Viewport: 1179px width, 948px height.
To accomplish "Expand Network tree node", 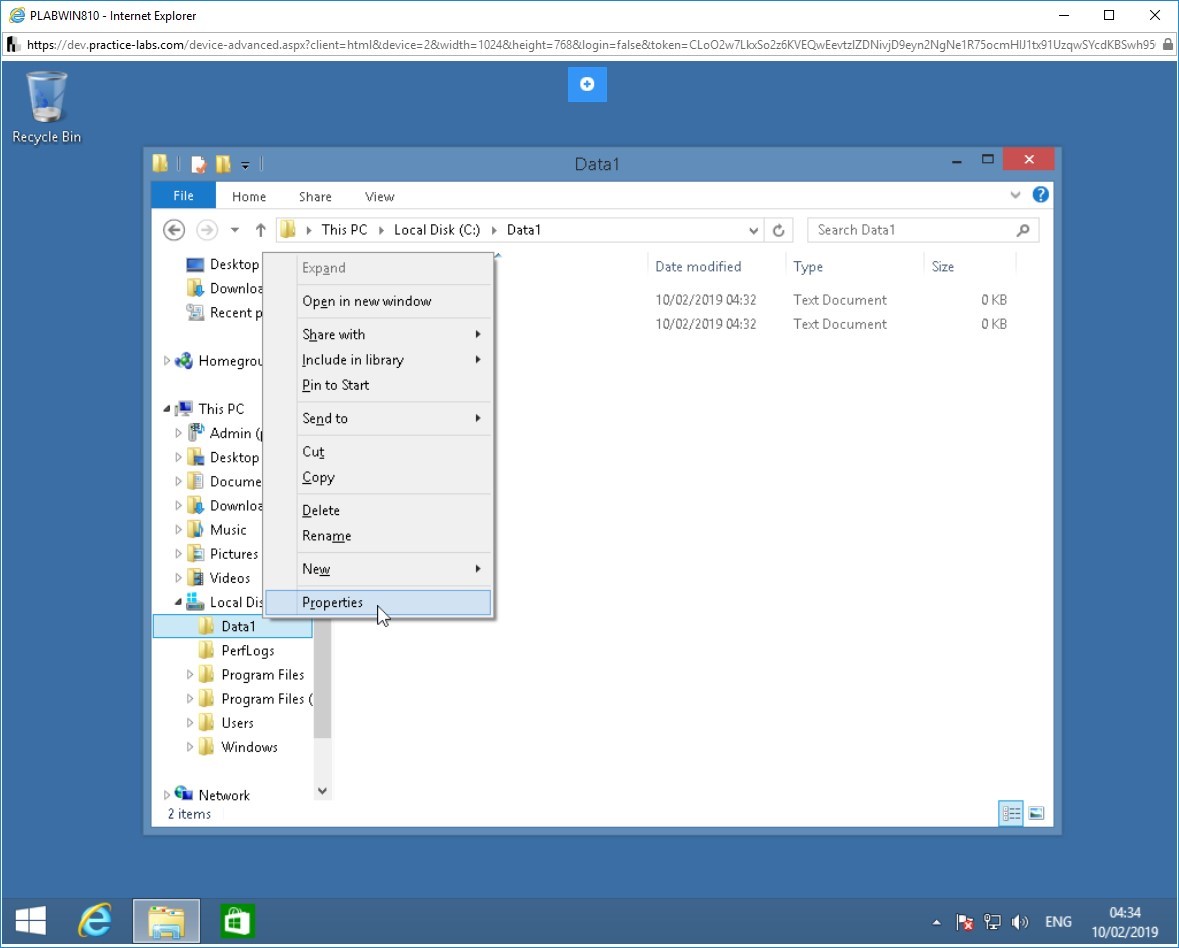I will (x=167, y=795).
